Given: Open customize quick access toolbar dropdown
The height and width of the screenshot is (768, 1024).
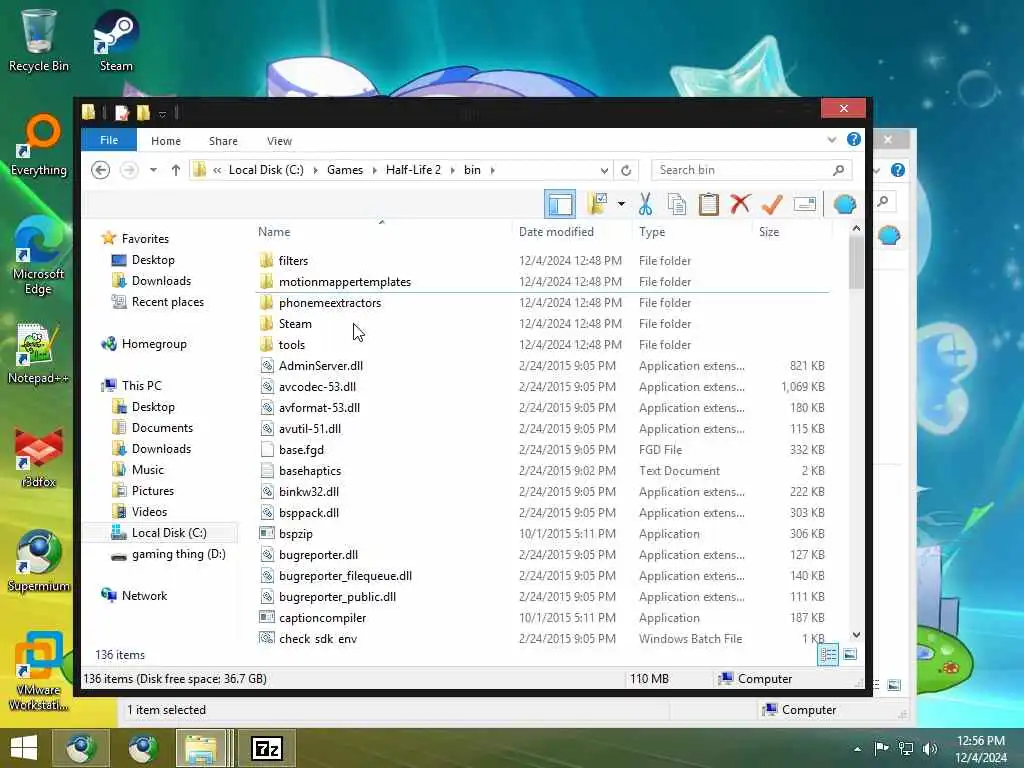Looking at the screenshot, I should 163,114.
